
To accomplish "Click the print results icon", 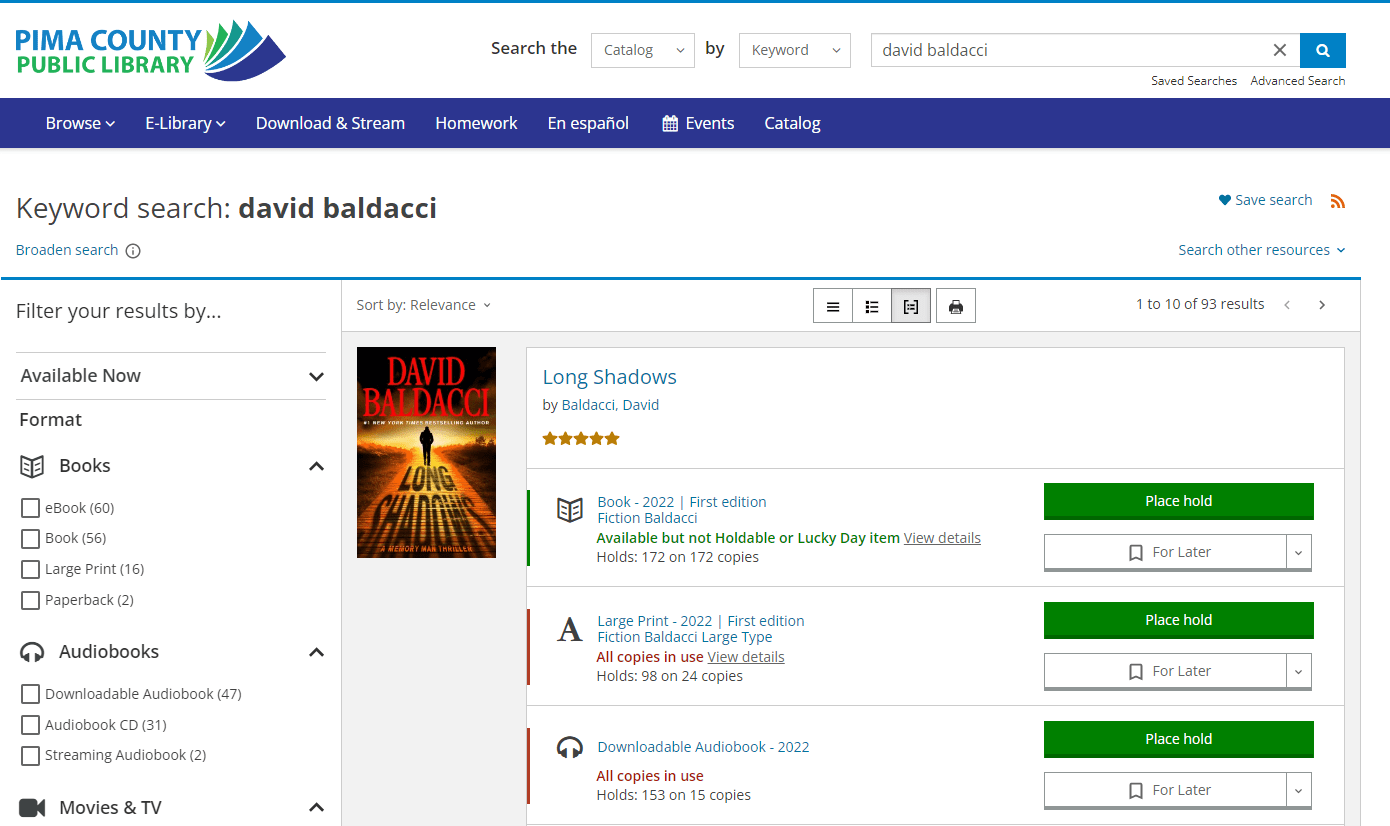I will click(x=956, y=306).
